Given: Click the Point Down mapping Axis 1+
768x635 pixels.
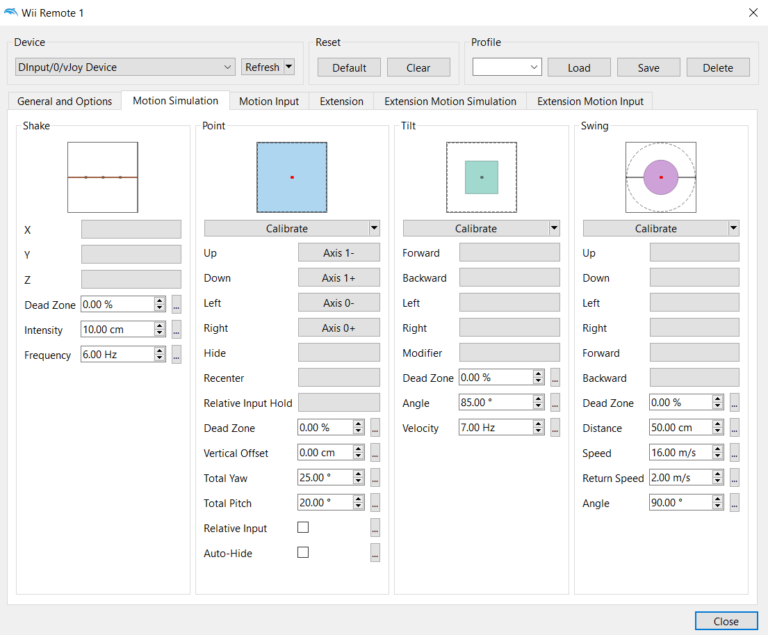Looking at the screenshot, I should [338, 278].
